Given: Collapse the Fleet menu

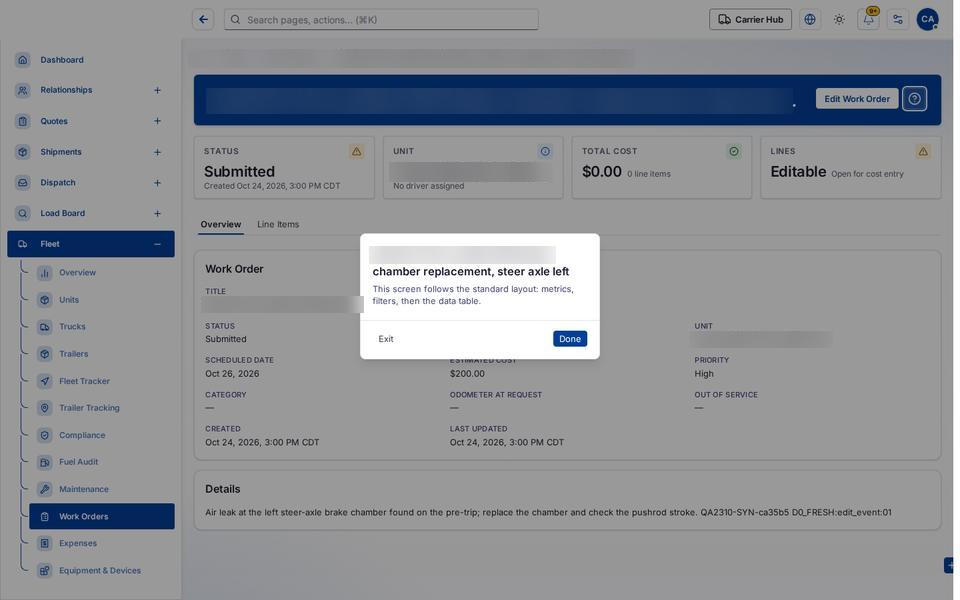Looking at the screenshot, I should [157, 244].
